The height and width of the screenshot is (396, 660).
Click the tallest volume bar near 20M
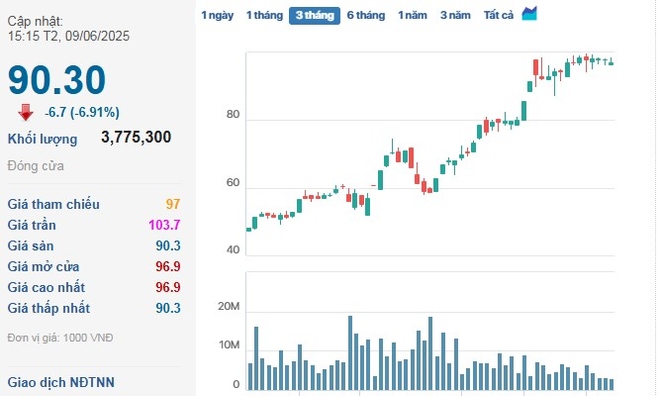click(350, 353)
